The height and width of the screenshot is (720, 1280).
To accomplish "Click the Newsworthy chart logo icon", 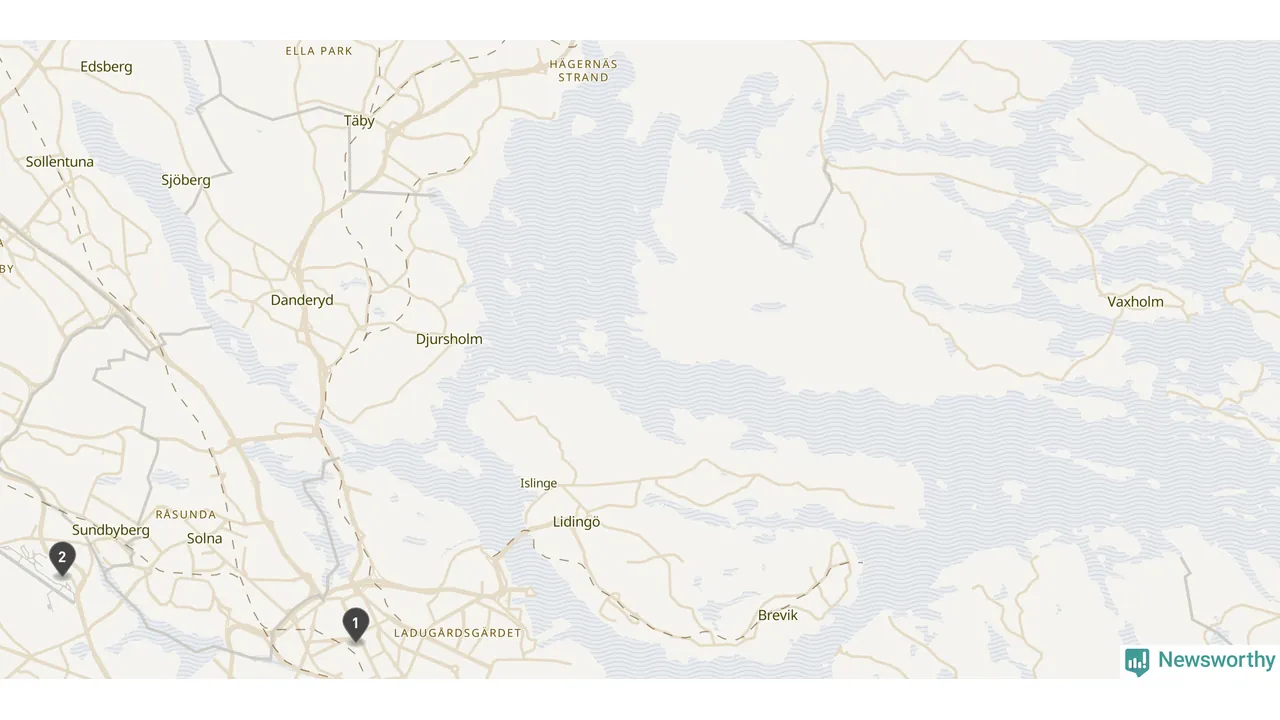I will (x=1137, y=661).
